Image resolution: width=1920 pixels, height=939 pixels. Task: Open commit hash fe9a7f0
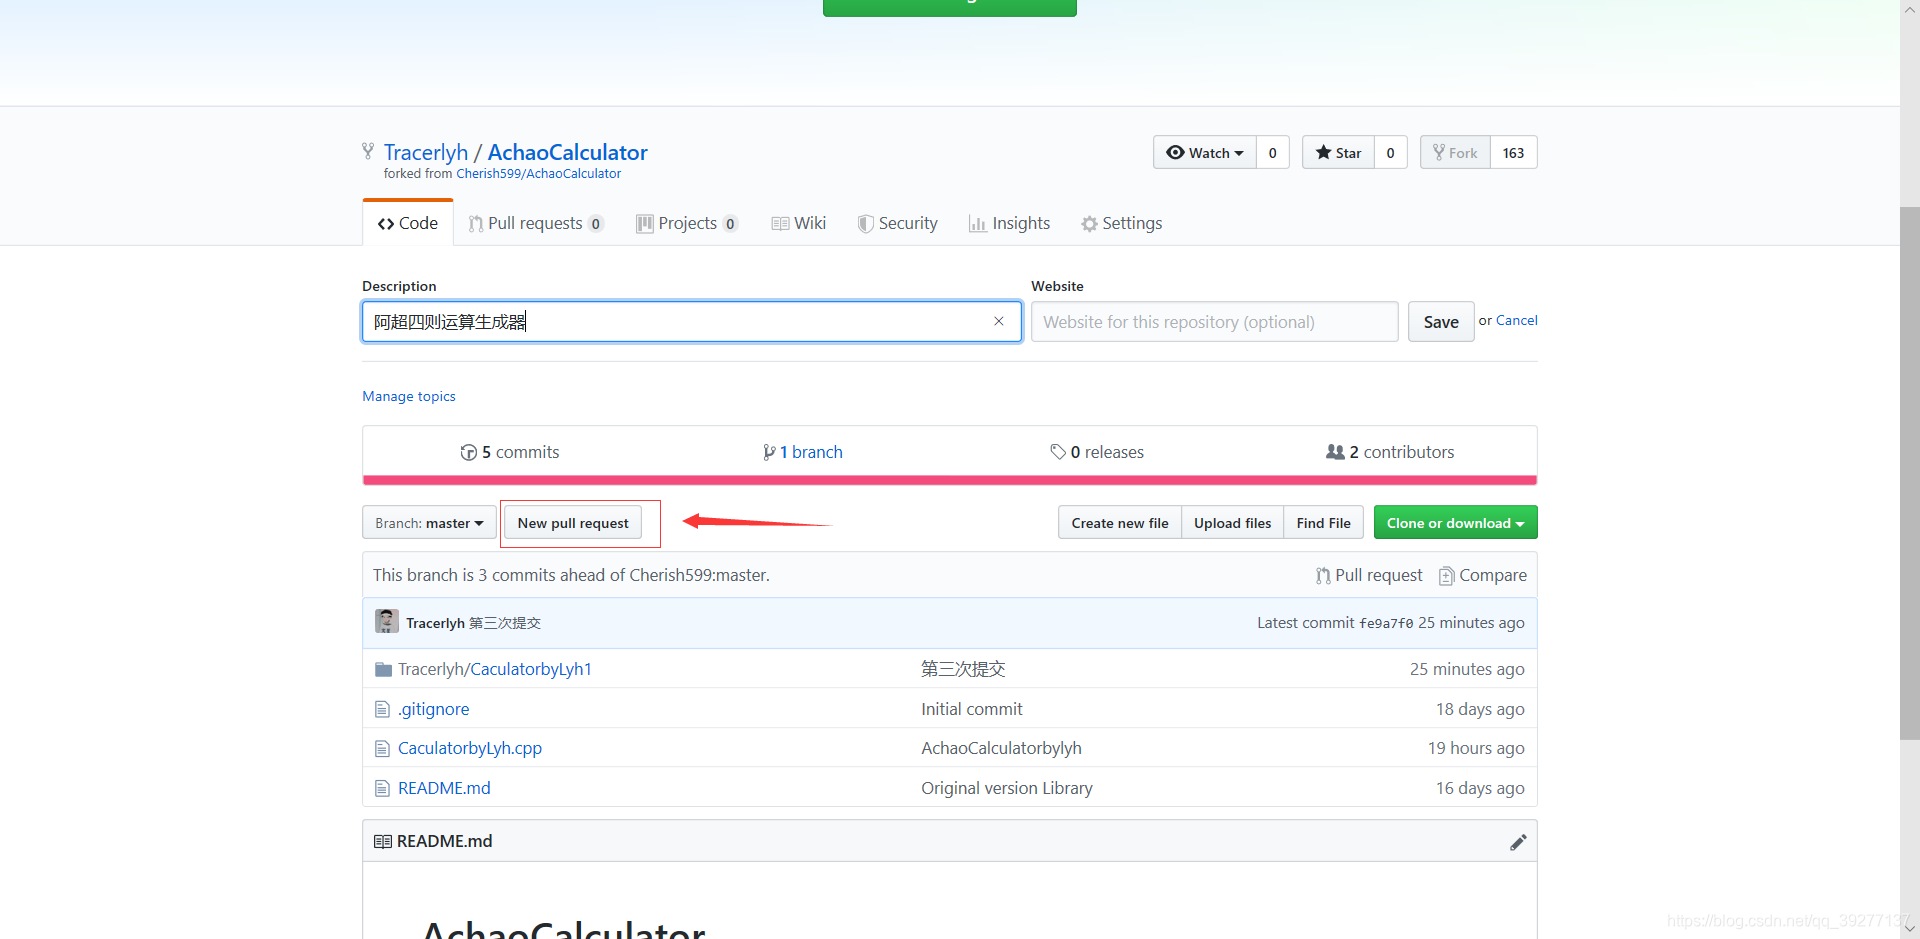[x=1386, y=623]
